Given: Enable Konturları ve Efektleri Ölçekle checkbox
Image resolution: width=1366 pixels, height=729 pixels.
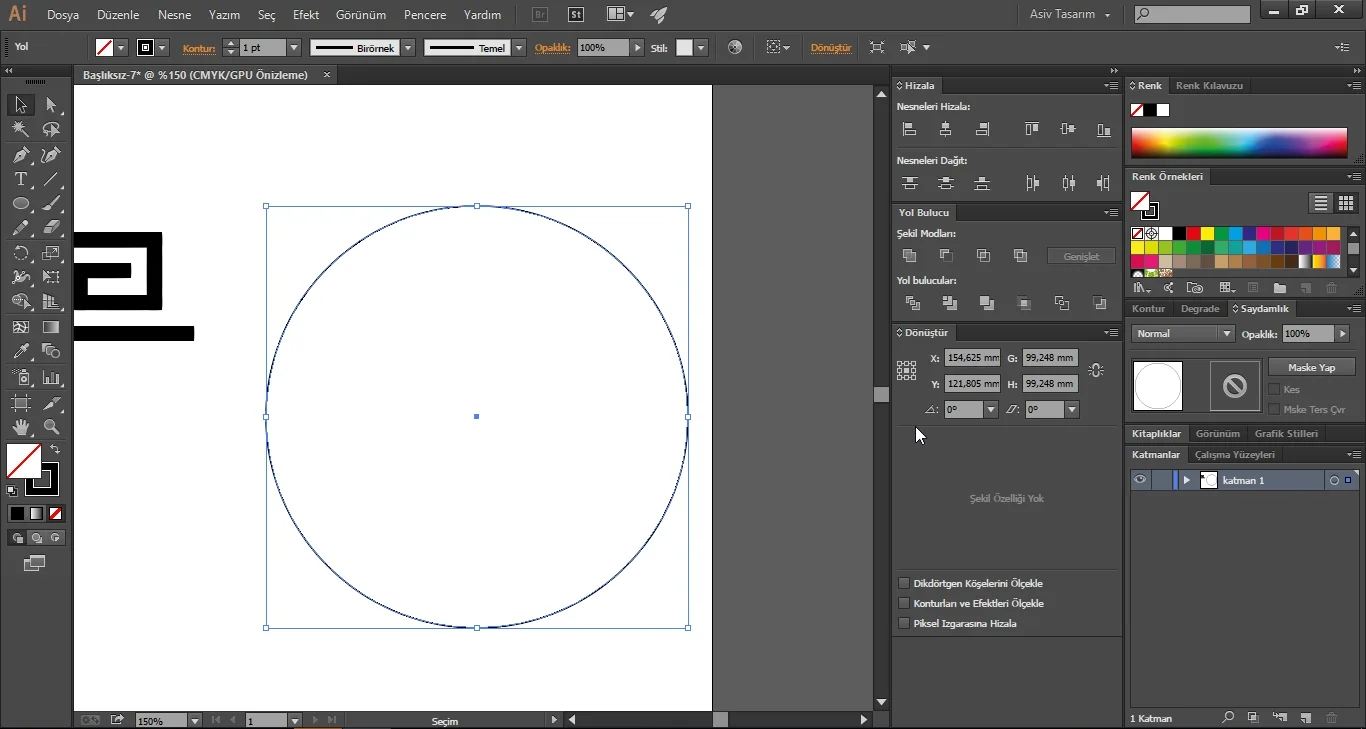Looking at the screenshot, I should click(904, 603).
